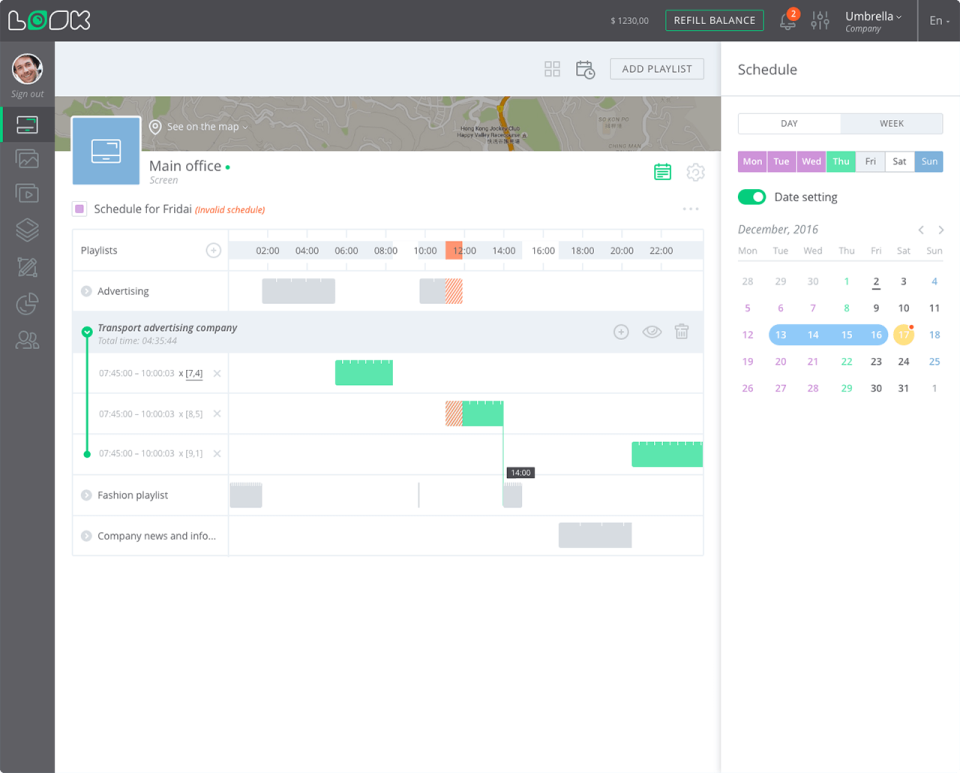Viewport: 960px width, 773px height.
Task: Open the sliders settings icon in header
Action: click(820, 20)
